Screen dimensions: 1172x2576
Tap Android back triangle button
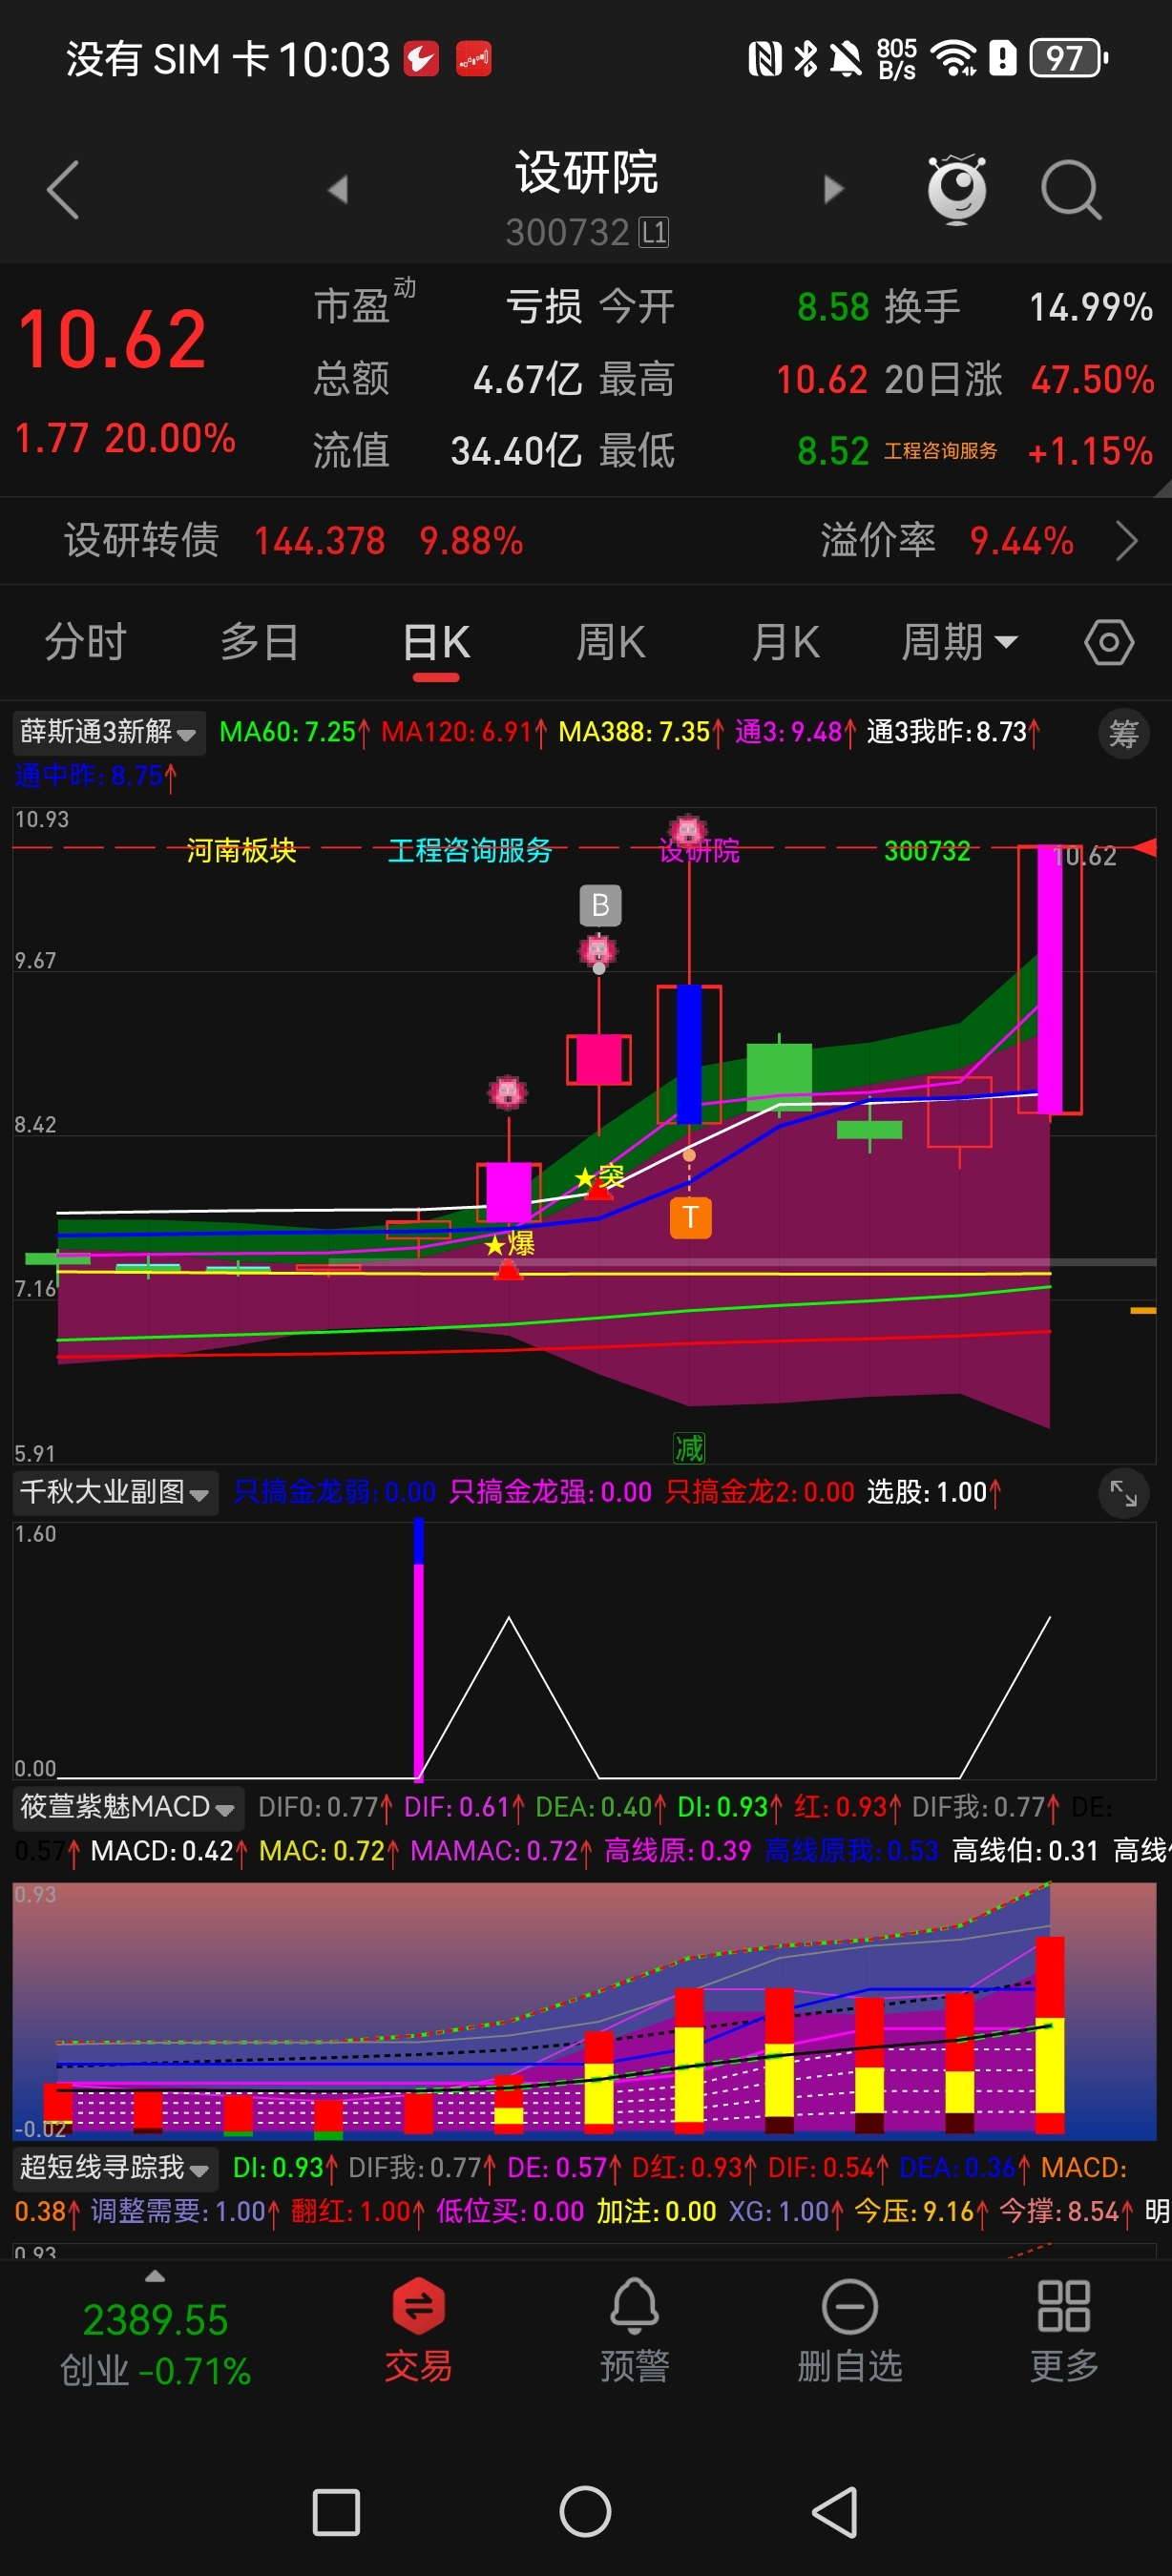click(835, 2512)
